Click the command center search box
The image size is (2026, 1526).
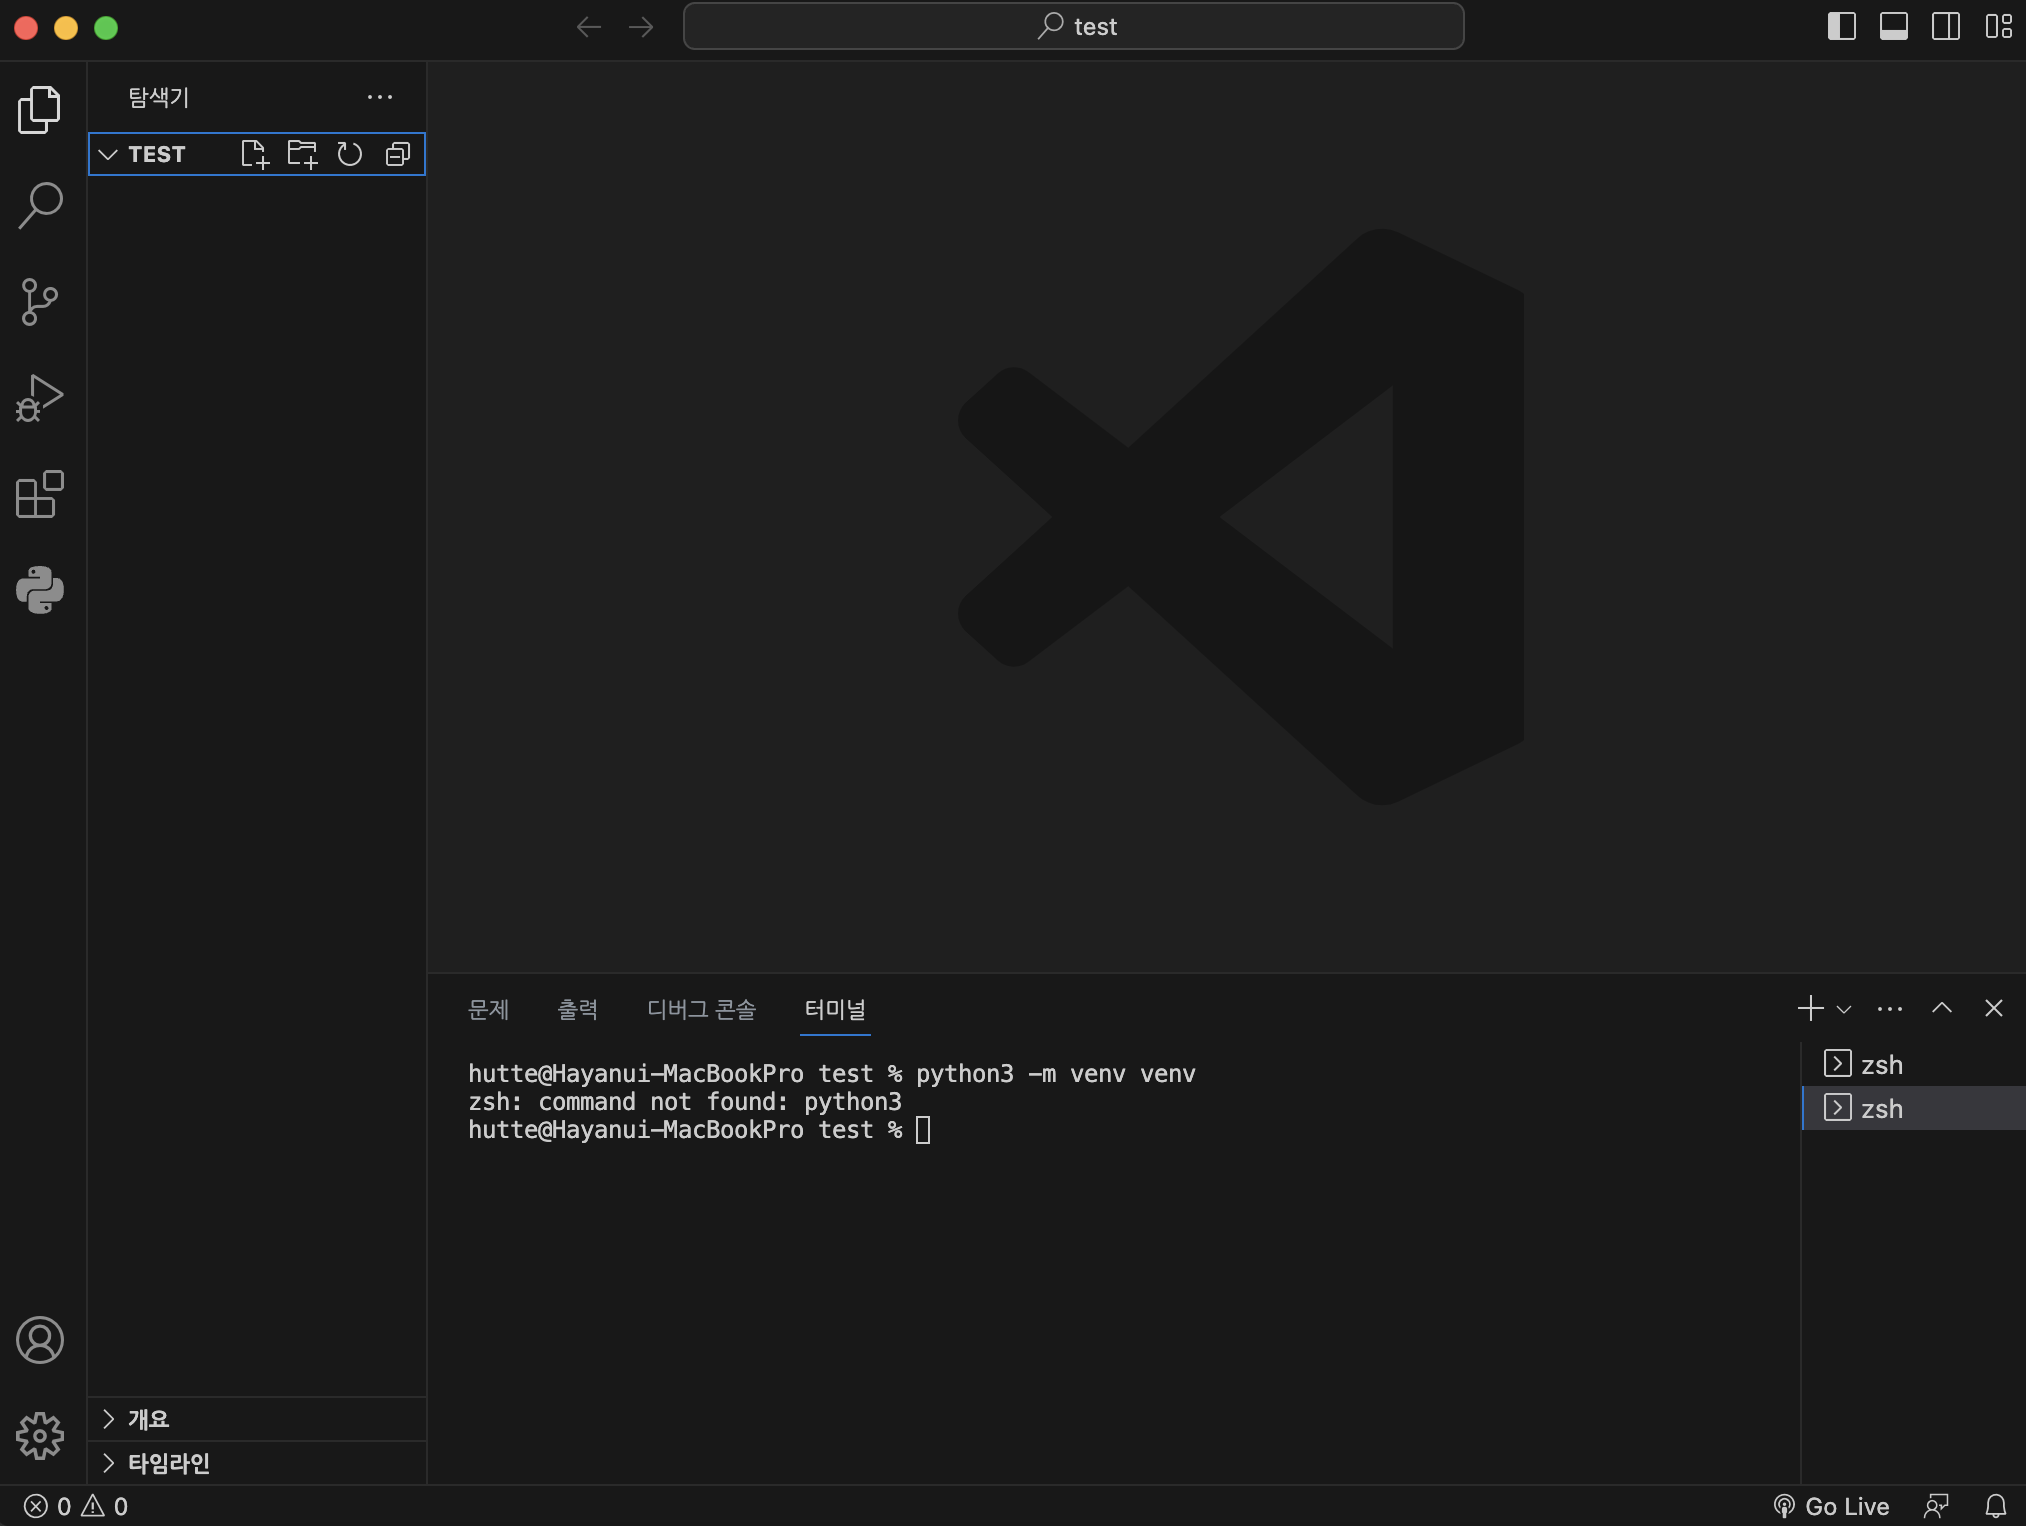point(1074,26)
